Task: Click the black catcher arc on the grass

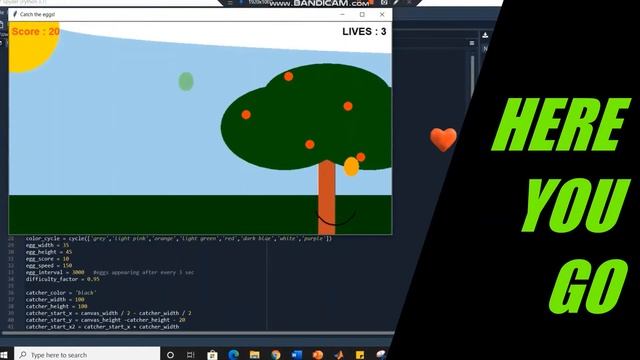Action: coord(337,218)
